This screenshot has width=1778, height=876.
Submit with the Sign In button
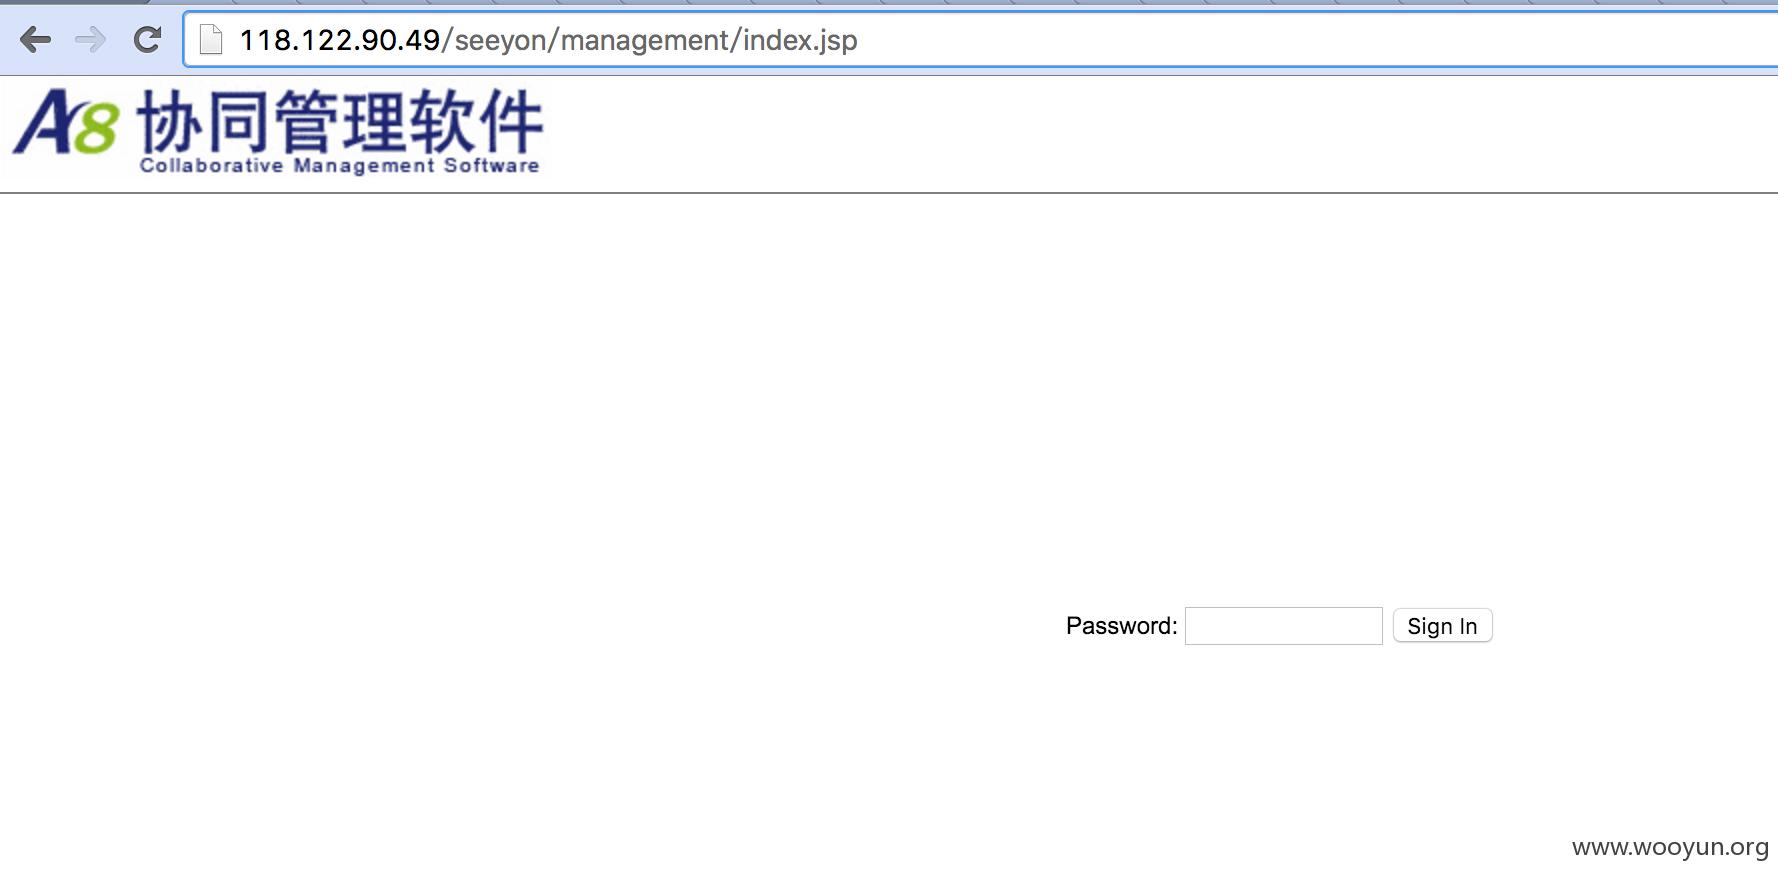[1442, 626]
